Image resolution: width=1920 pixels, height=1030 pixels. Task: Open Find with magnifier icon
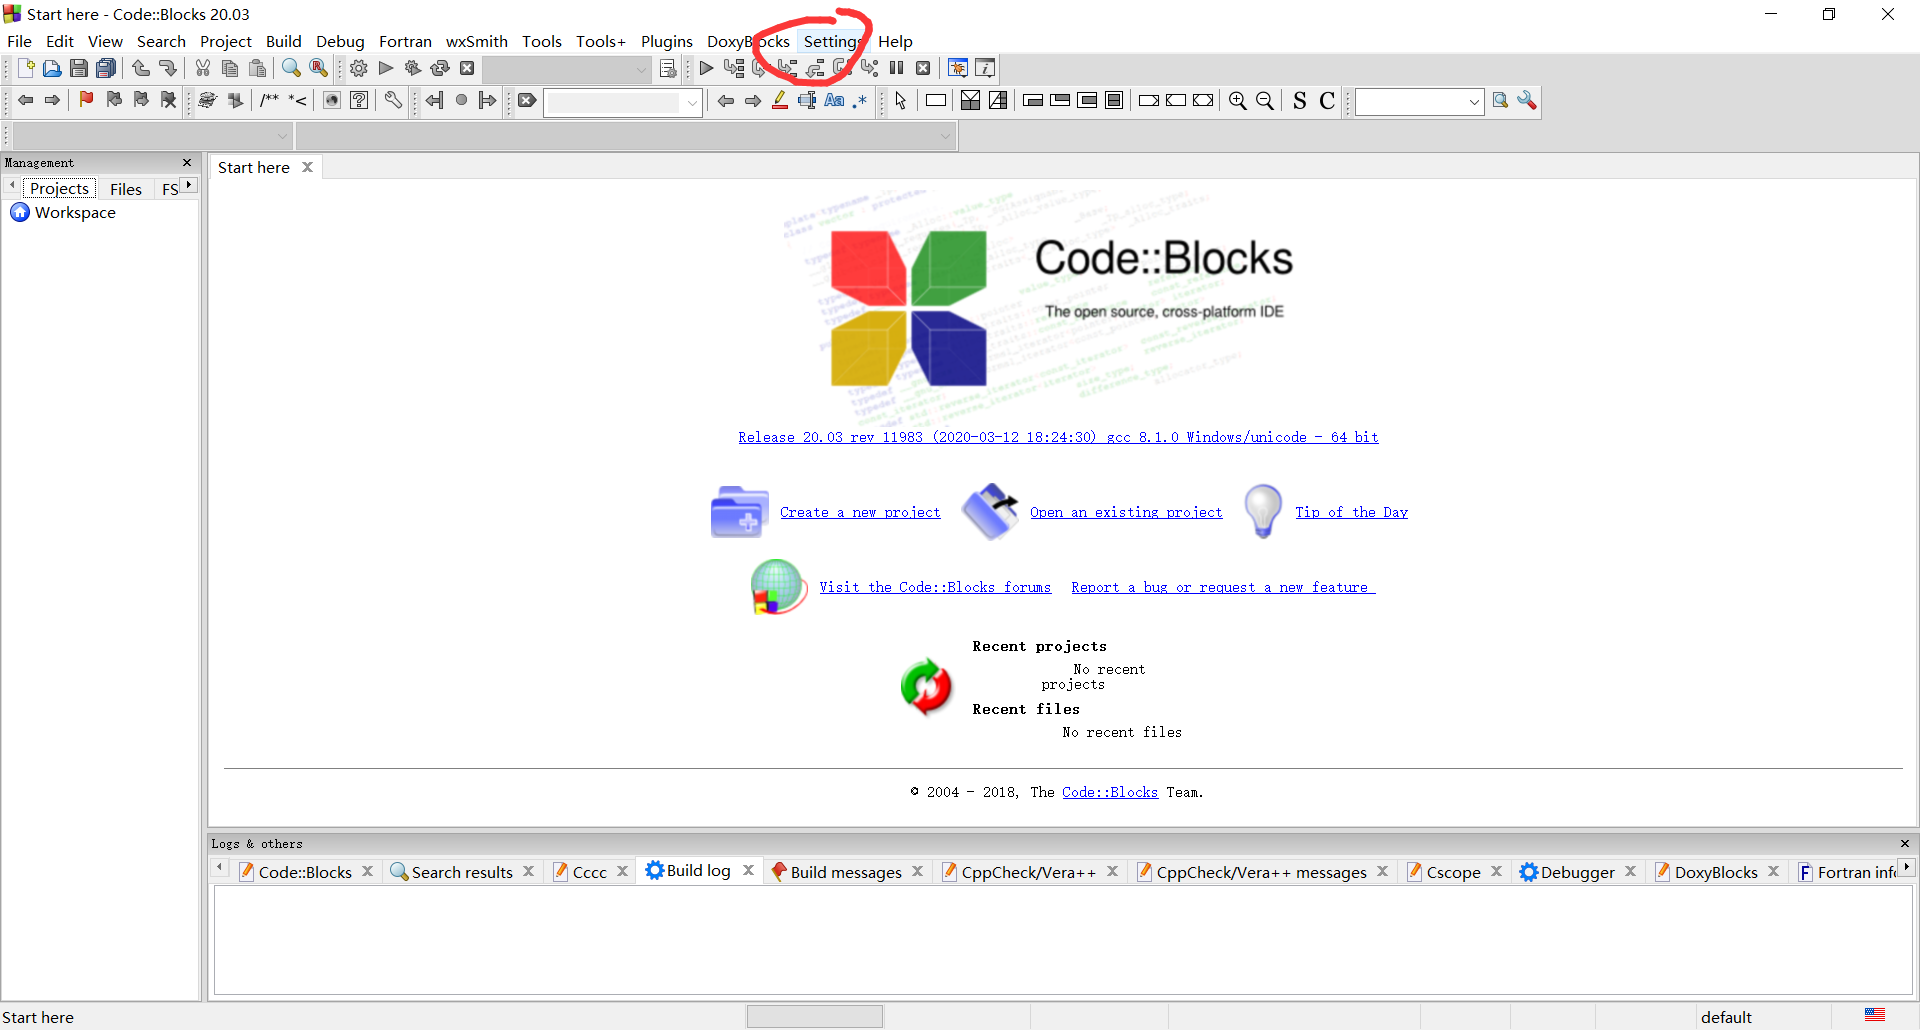[x=291, y=68]
